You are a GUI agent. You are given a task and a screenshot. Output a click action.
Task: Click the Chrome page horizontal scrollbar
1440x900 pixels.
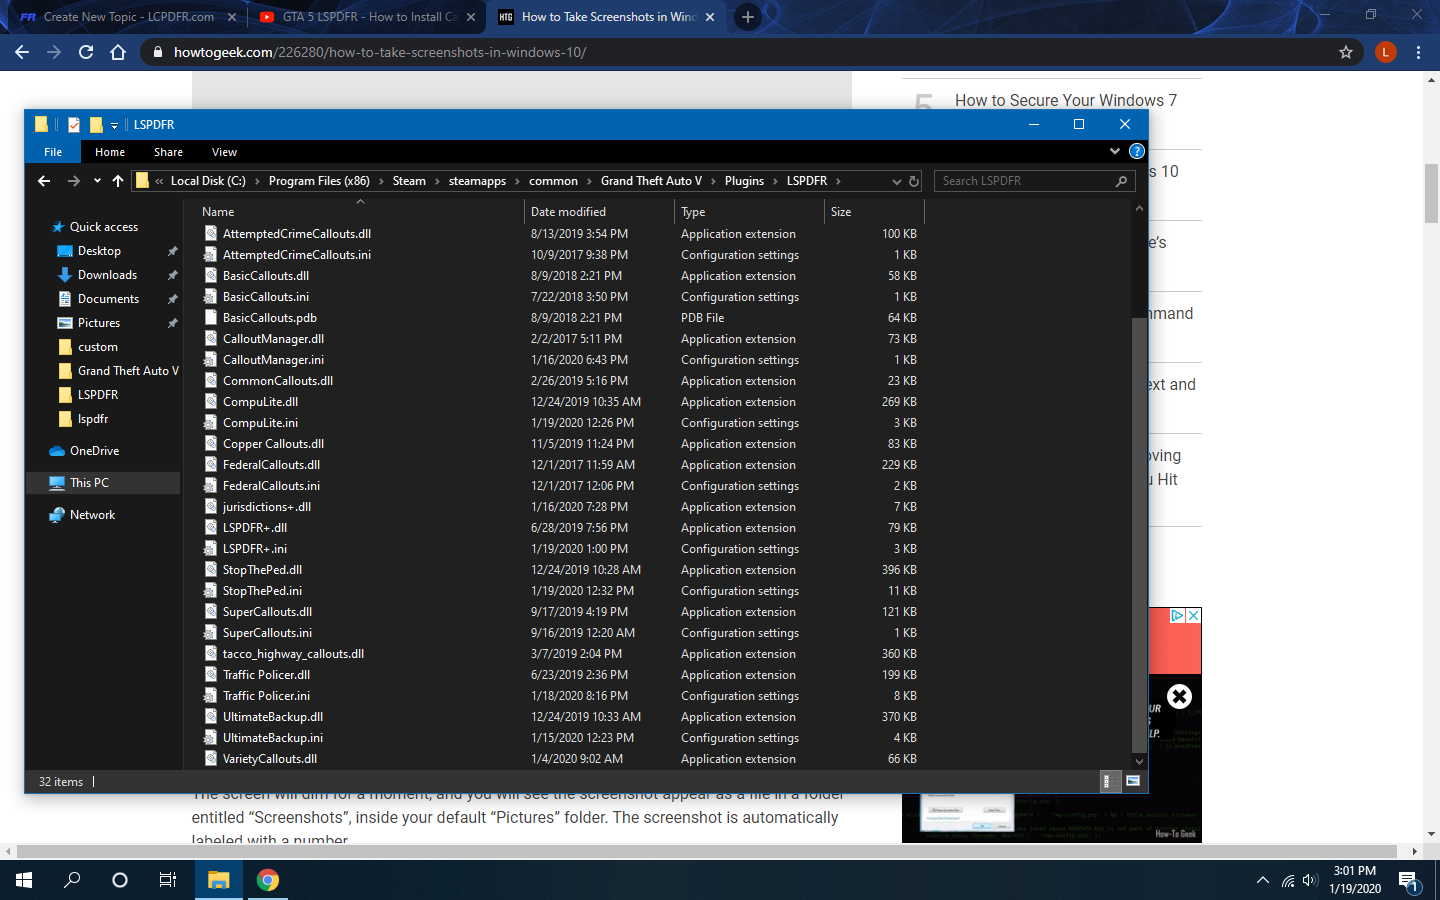pyautogui.click(x=709, y=852)
